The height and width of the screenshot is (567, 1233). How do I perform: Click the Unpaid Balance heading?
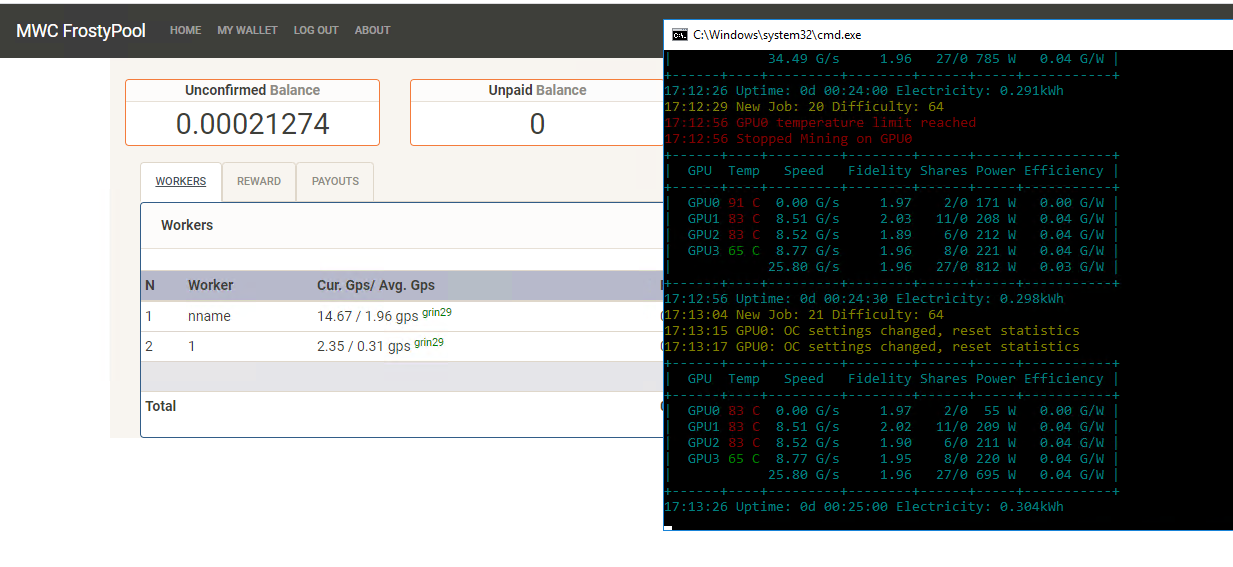[x=537, y=90]
